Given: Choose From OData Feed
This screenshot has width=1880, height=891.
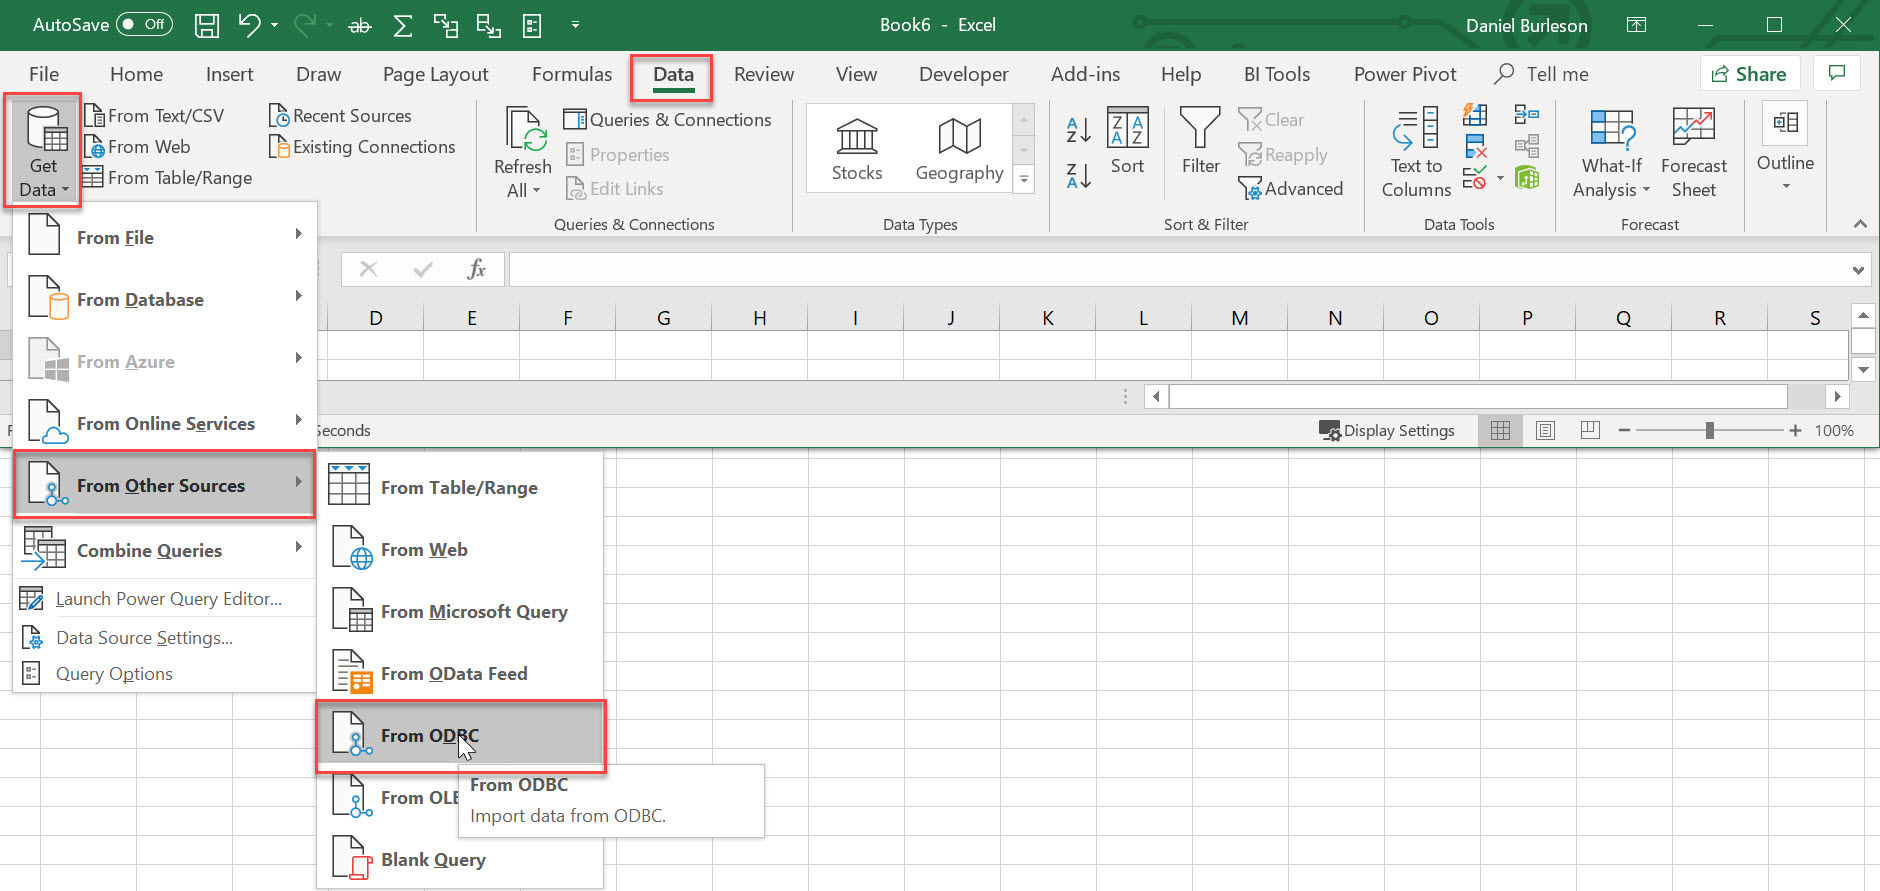Looking at the screenshot, I should click(x=460, y=673).
